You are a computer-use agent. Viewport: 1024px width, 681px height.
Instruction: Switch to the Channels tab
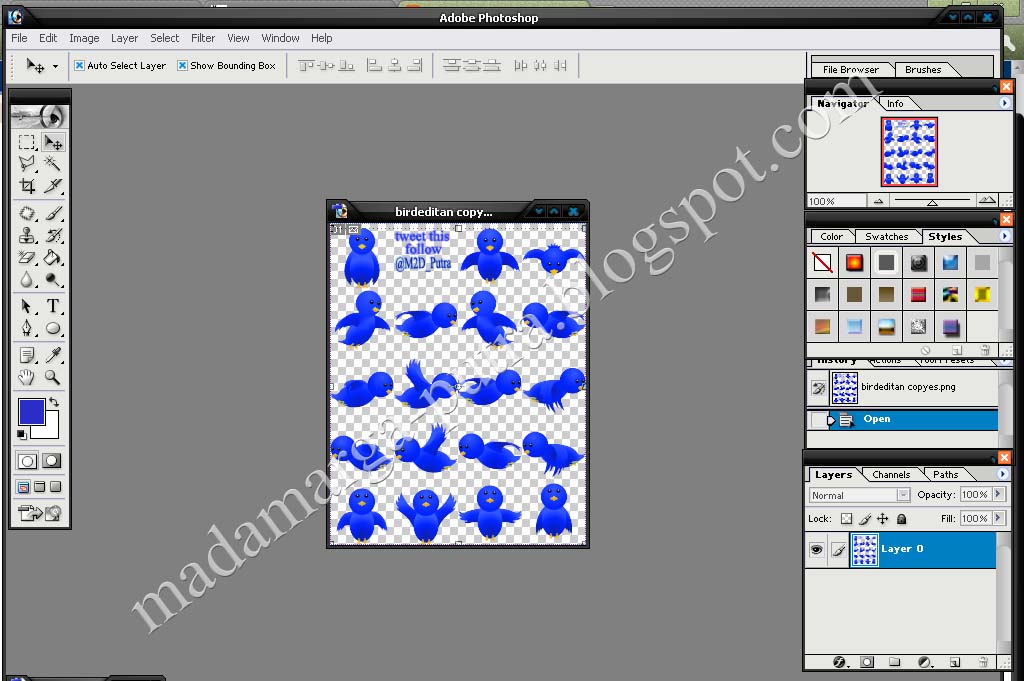coord(891,475)
